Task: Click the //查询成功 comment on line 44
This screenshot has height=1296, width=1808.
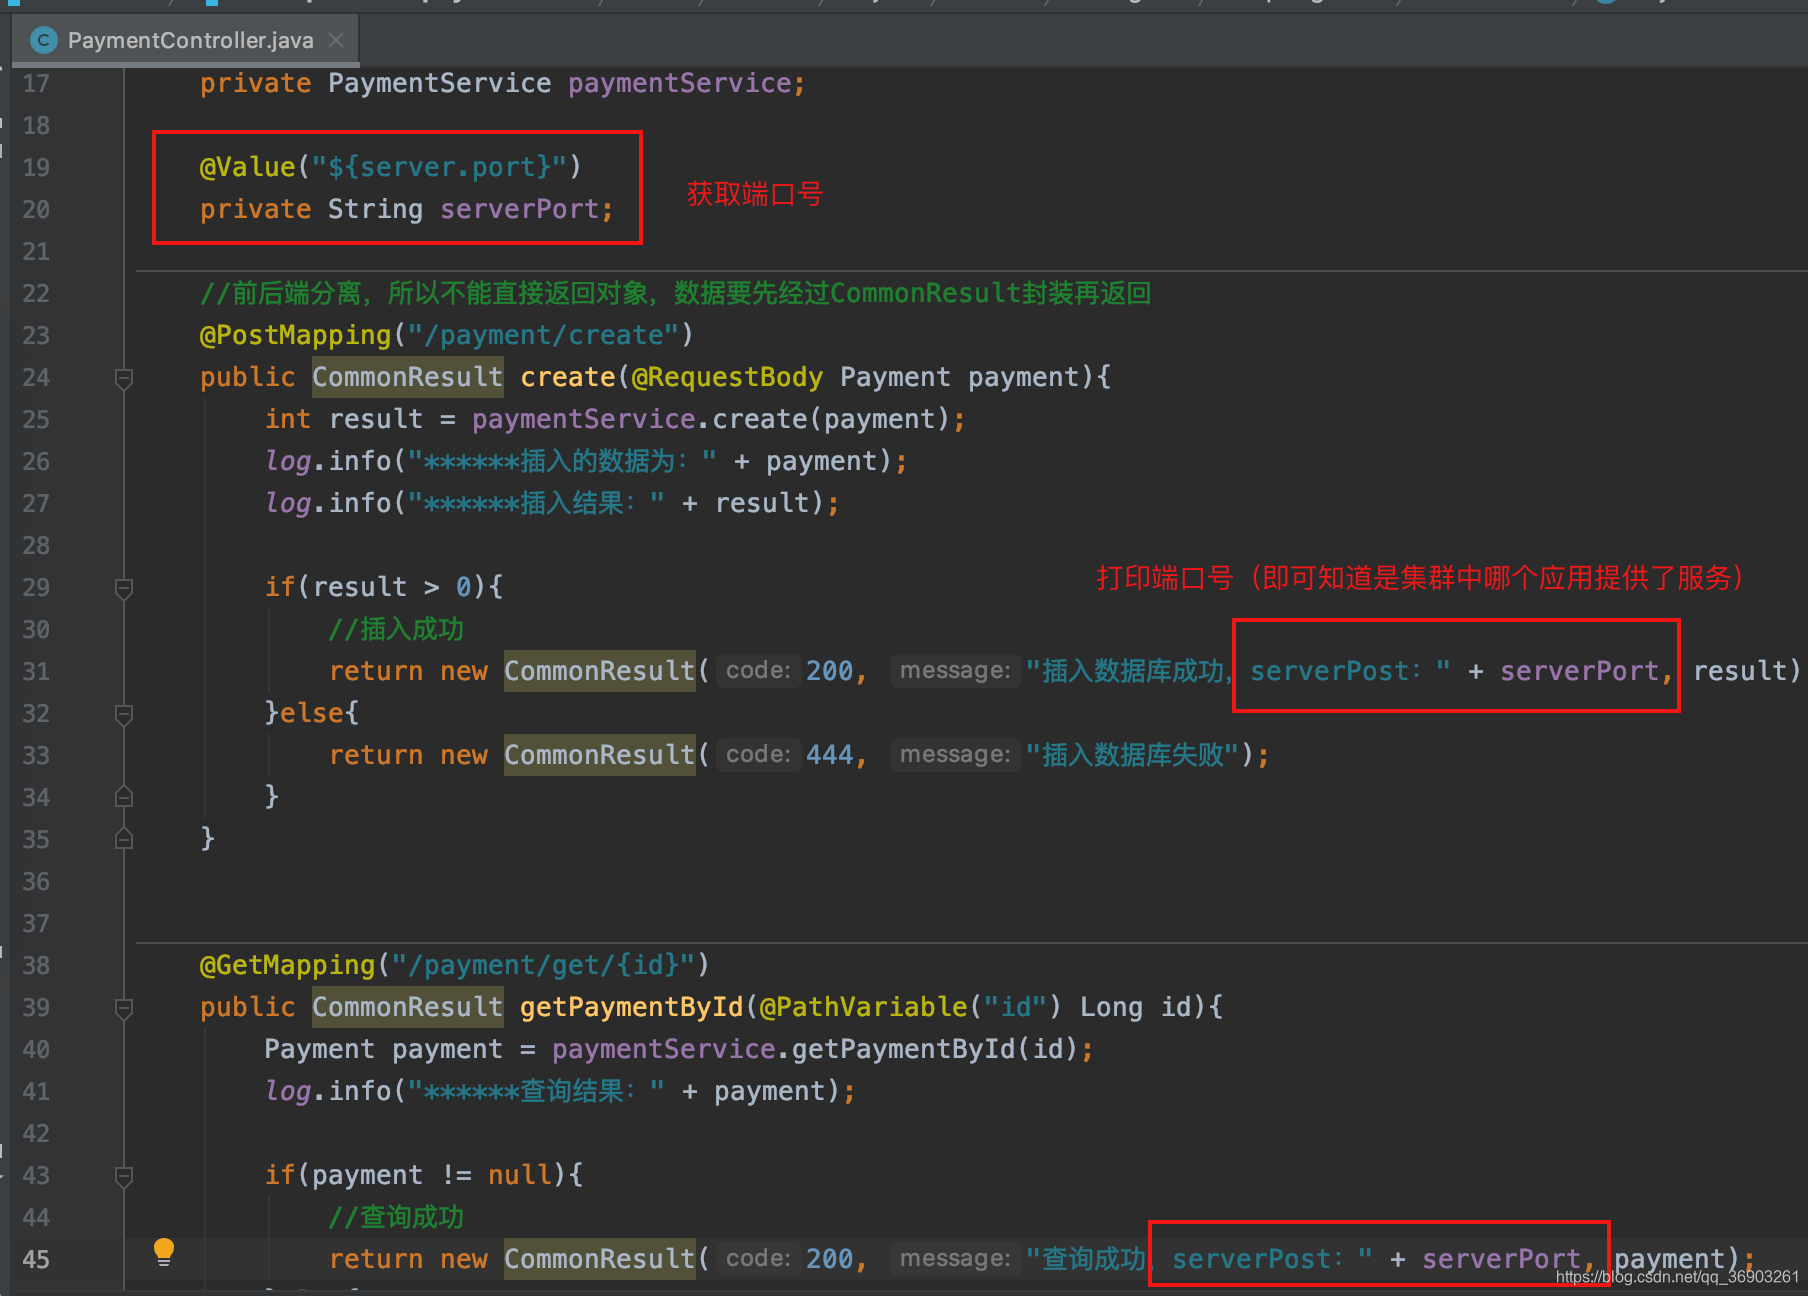Action: [x=396, y=1217]
